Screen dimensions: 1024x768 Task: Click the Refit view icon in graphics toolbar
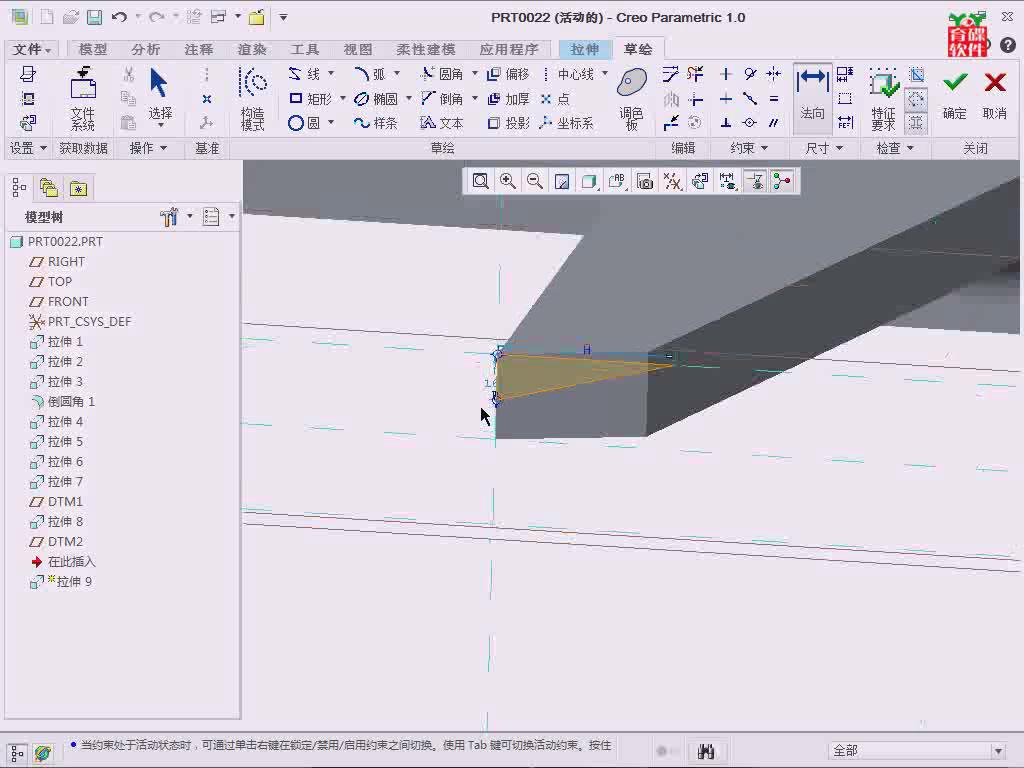click(x=481, y=181)
